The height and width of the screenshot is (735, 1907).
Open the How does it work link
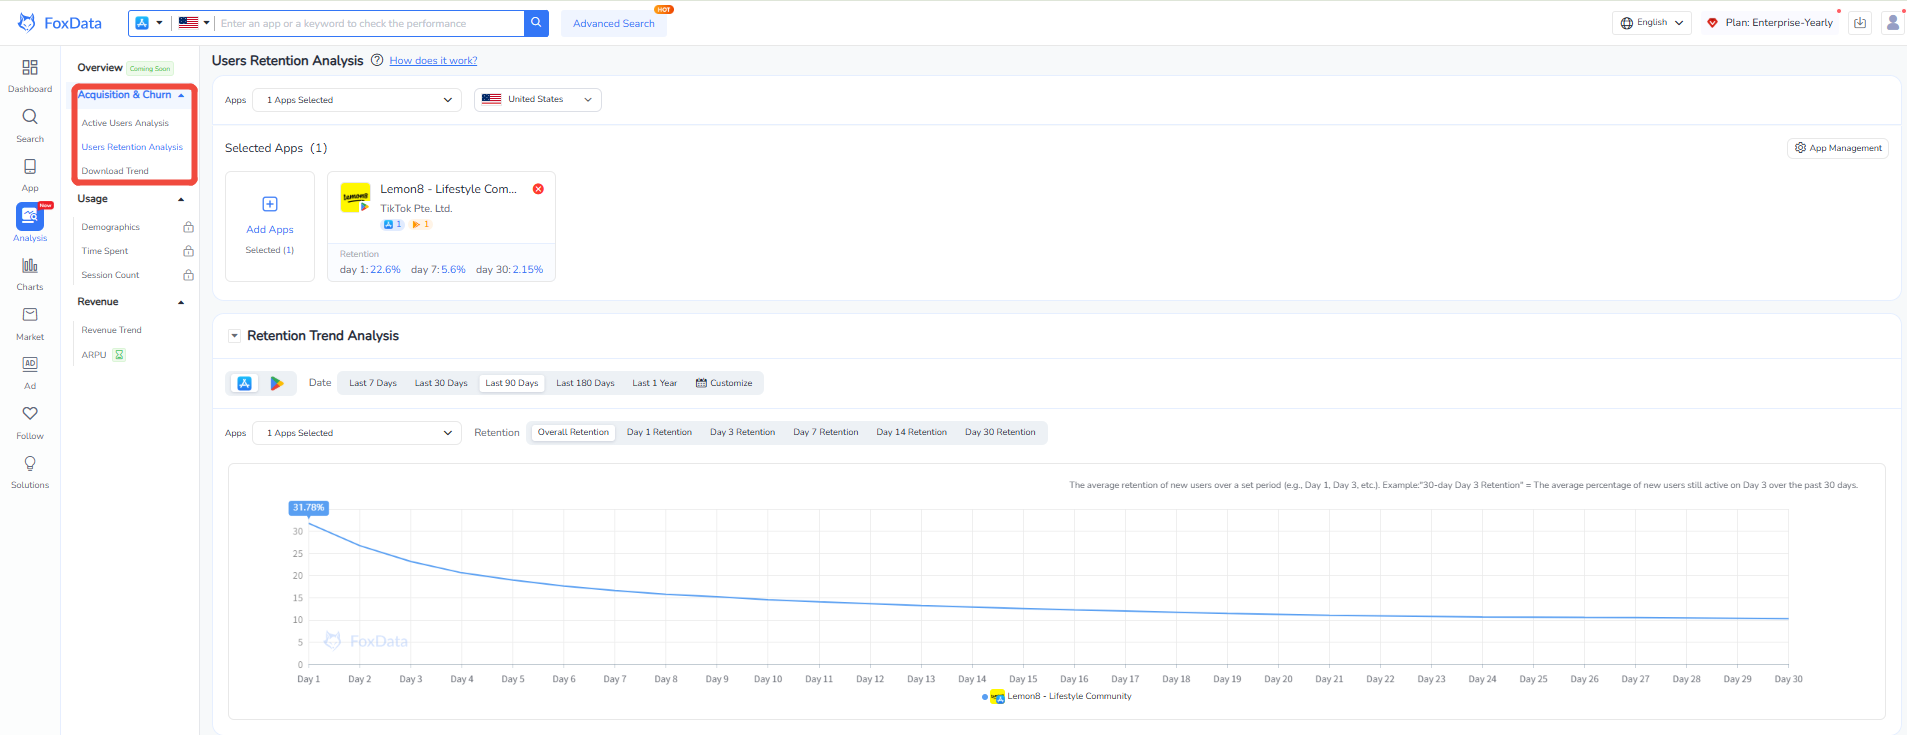tap(433, 60)
